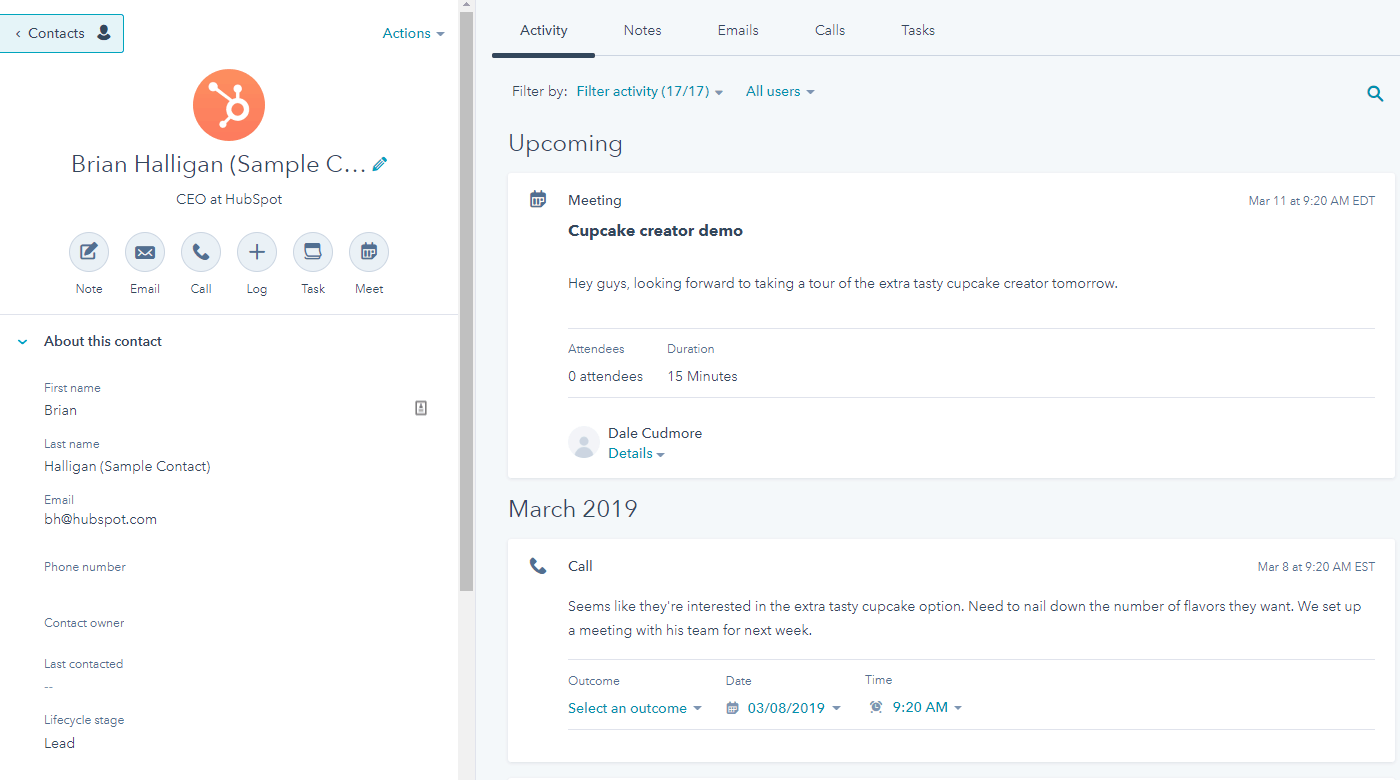Viewport: 1400px width, 780px height.
Task: Open the All users dropdown
Action: (780, 91)
